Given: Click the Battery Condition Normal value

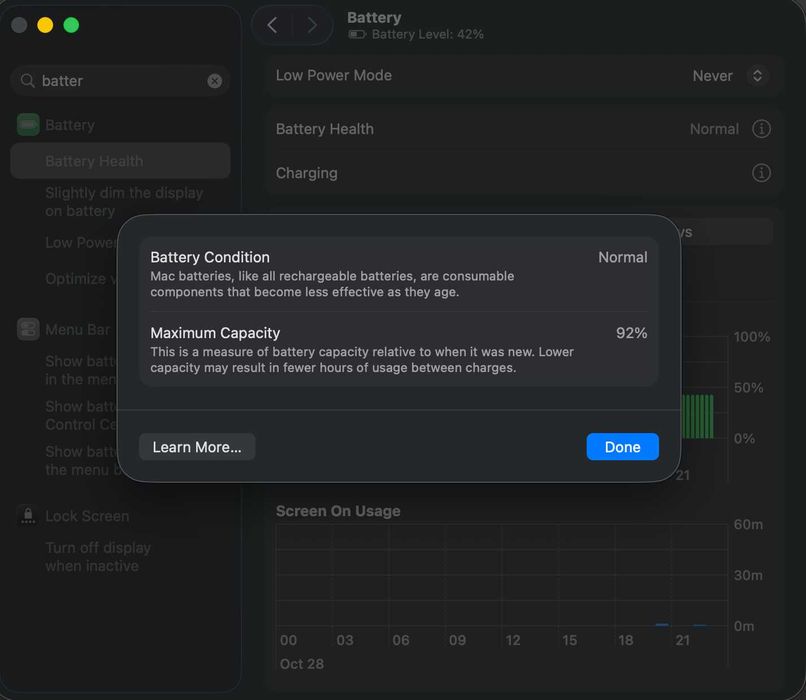Looking at the screenshot, I should [622, 257].
